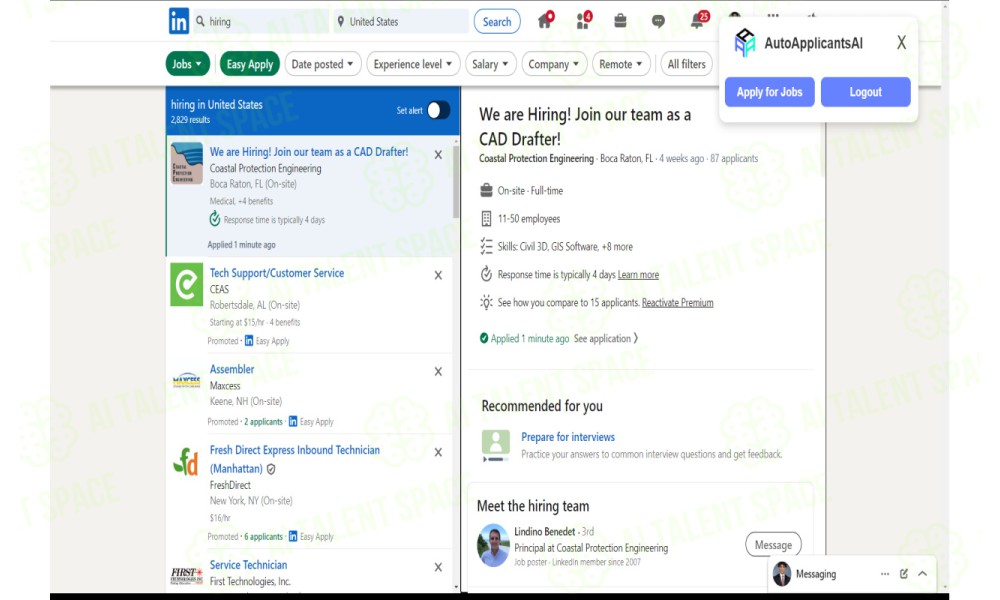Open the Remote filter dropdown
This screenshot has height=600, width=1000.
pyautogui.click(x=621, y=64)
